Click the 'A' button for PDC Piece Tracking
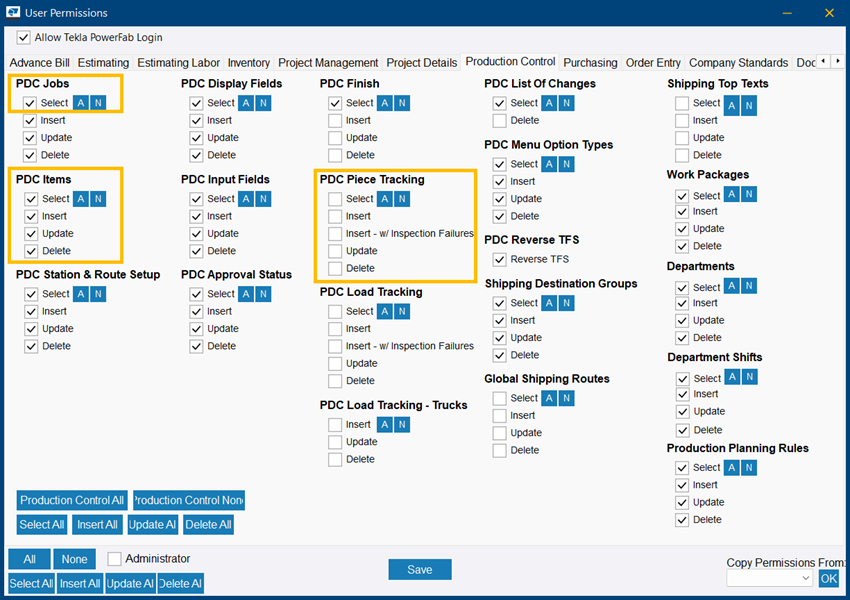Image resolution: width=850 pixels, height=600 pixels. (x=385, y=199)
